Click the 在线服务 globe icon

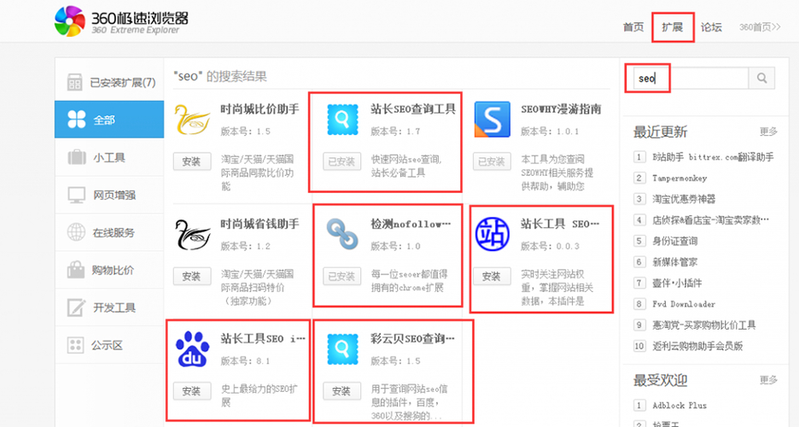tap(76, 232)
